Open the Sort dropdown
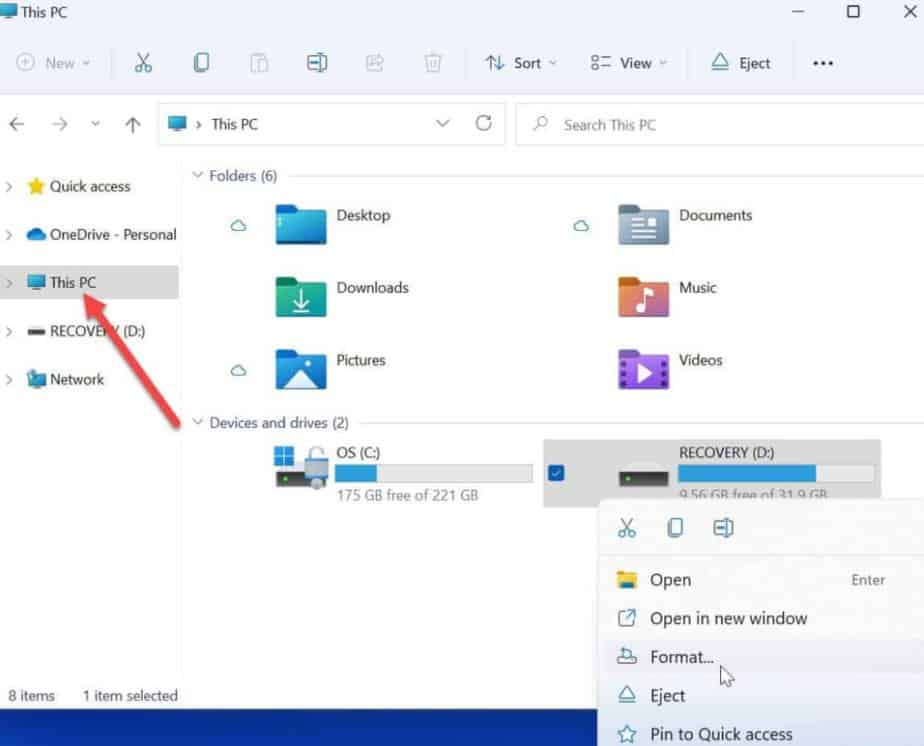Viewport: 924px width, 746px height. click(521, 62)
